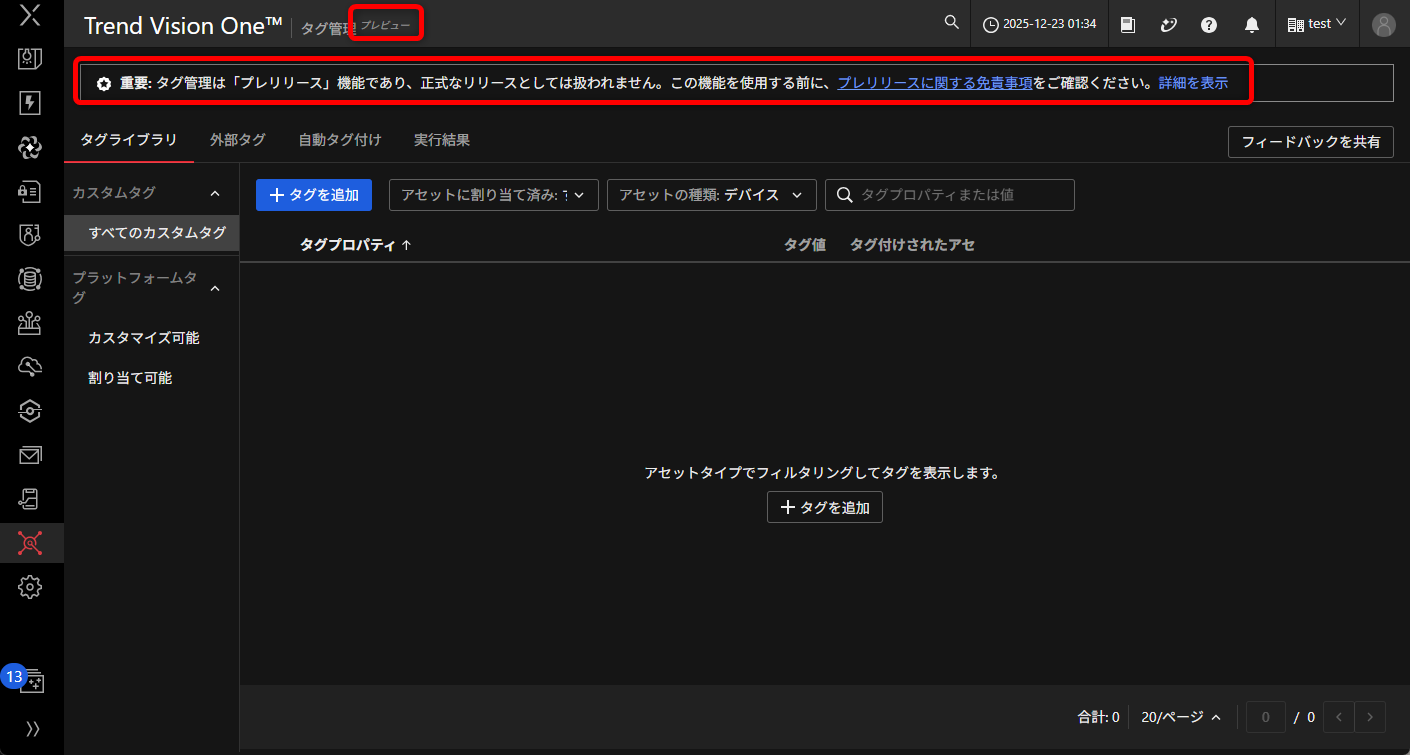This screenshot has height=755, width=1410.
Task: Click the envelope icon in the left sidebar
Action: pyautogui.click(x=30, y=455)
